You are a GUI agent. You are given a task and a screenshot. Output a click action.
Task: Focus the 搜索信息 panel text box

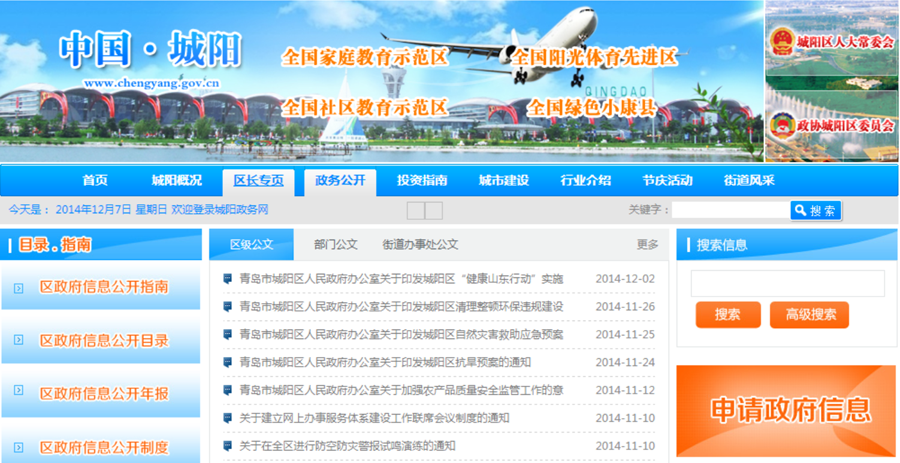[787, 284]
